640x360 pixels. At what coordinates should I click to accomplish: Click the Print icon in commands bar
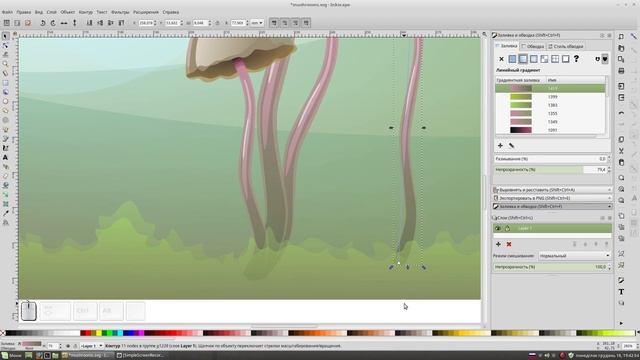click(621, 71)
